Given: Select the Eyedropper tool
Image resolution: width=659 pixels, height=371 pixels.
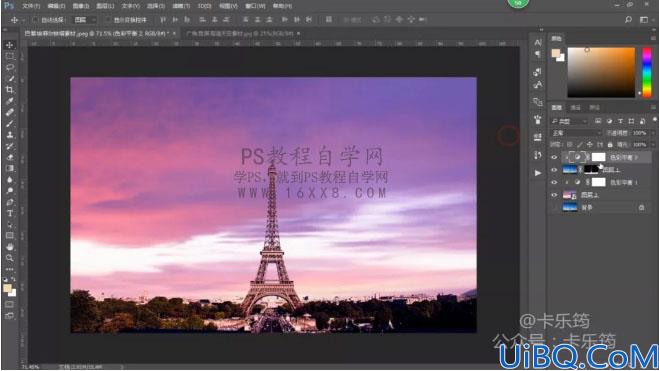Looking at the screenshot, I should pos(10,101).
